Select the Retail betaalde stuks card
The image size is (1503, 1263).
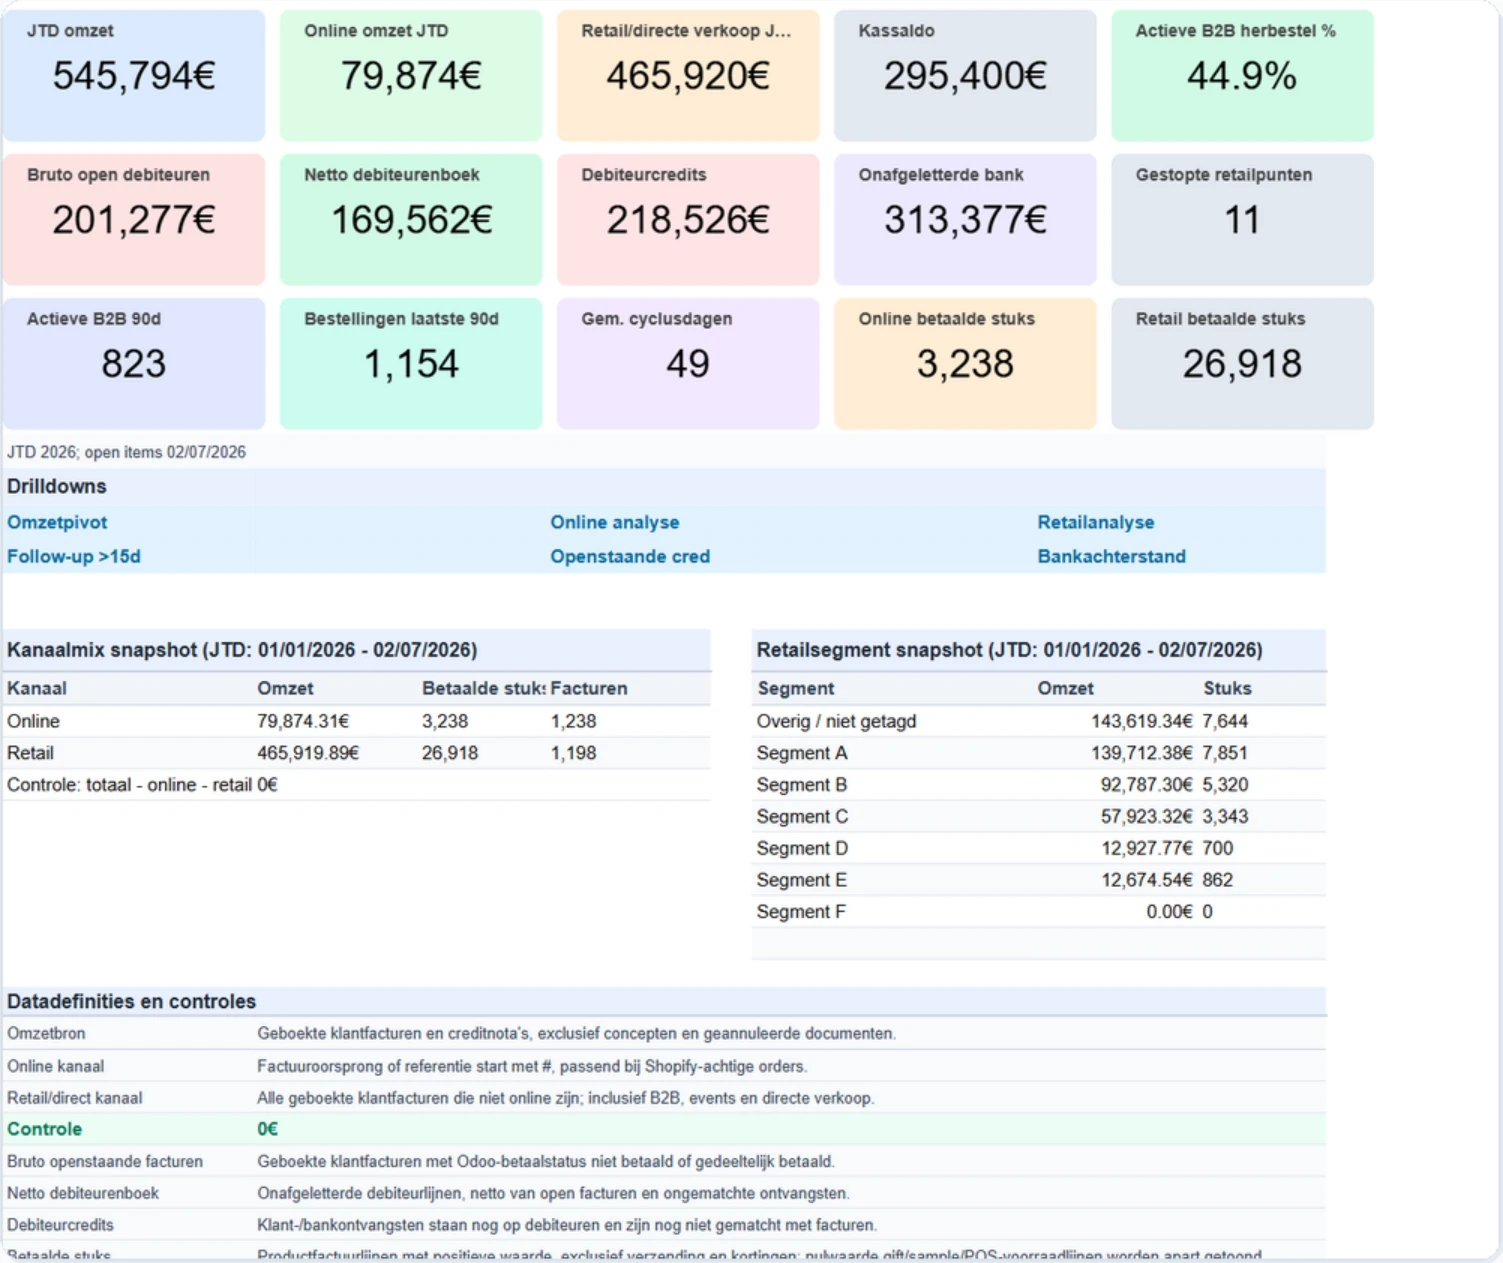point(1242,364)
